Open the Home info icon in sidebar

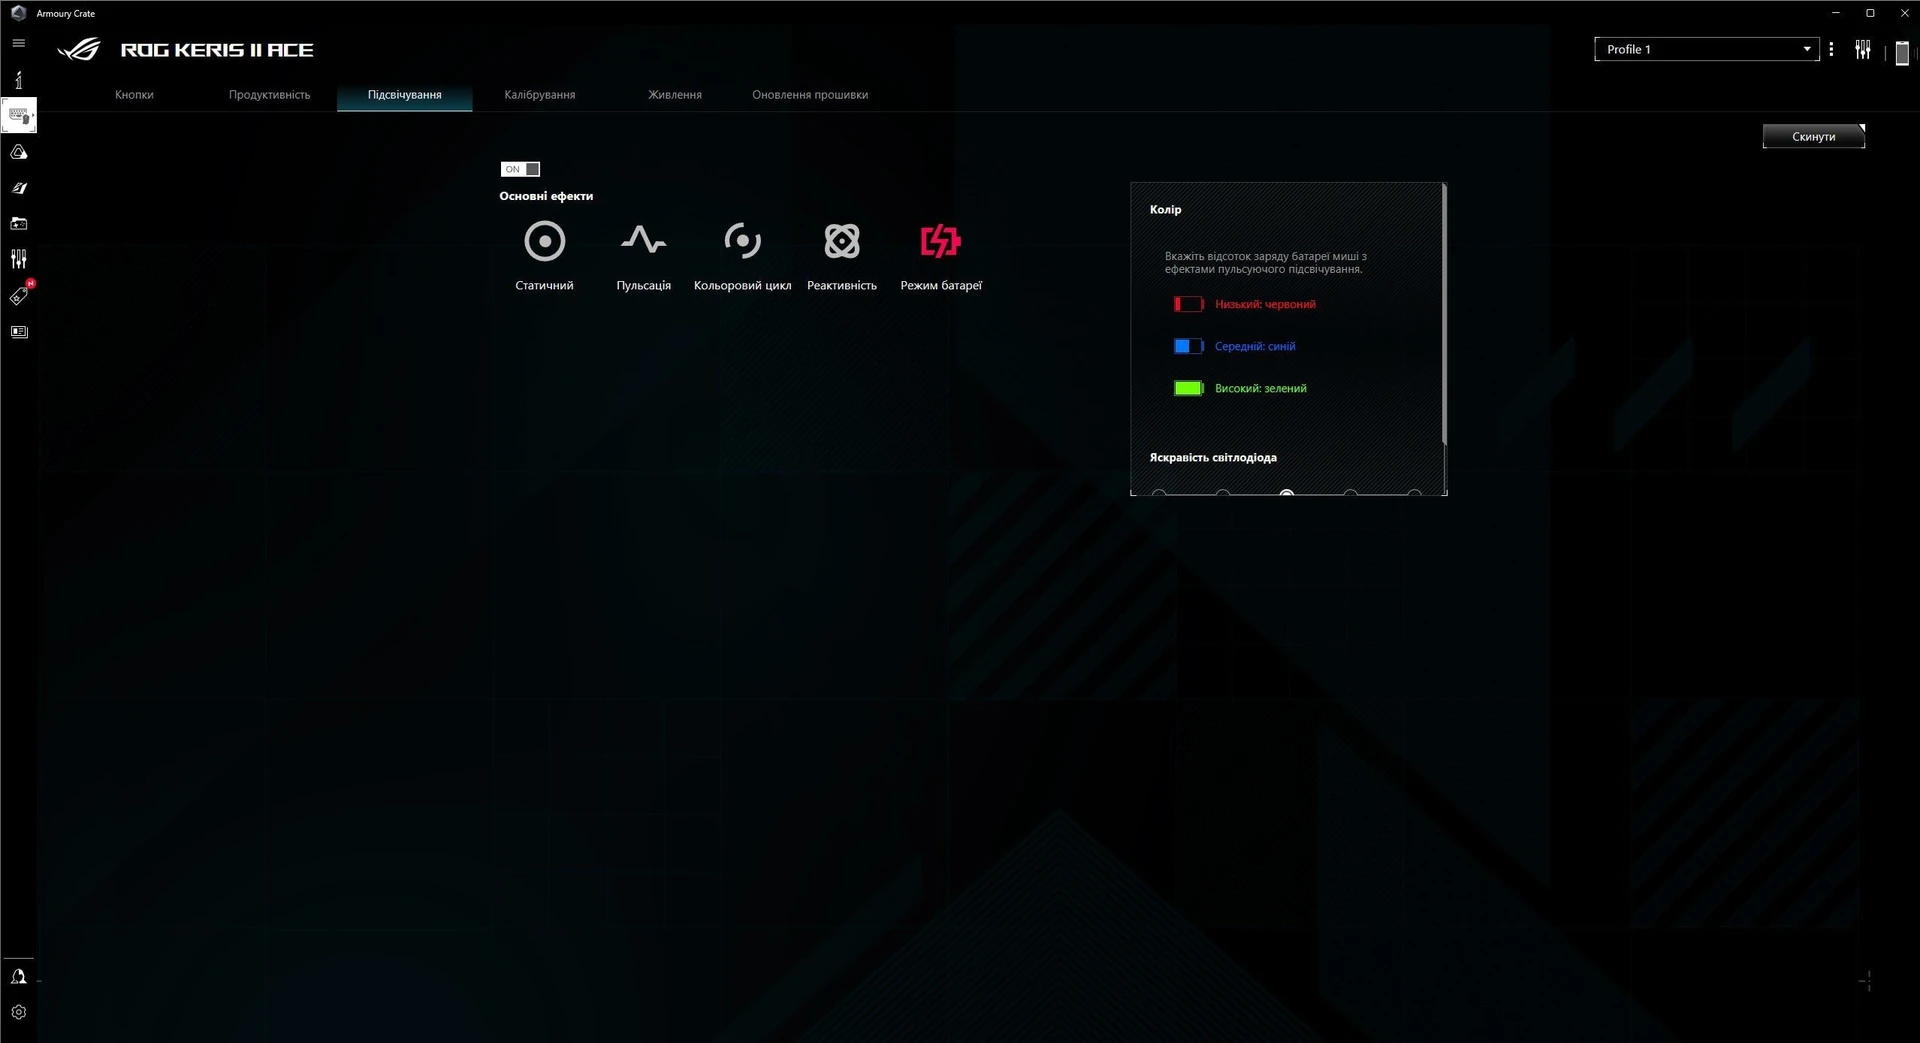coord(18,80)
